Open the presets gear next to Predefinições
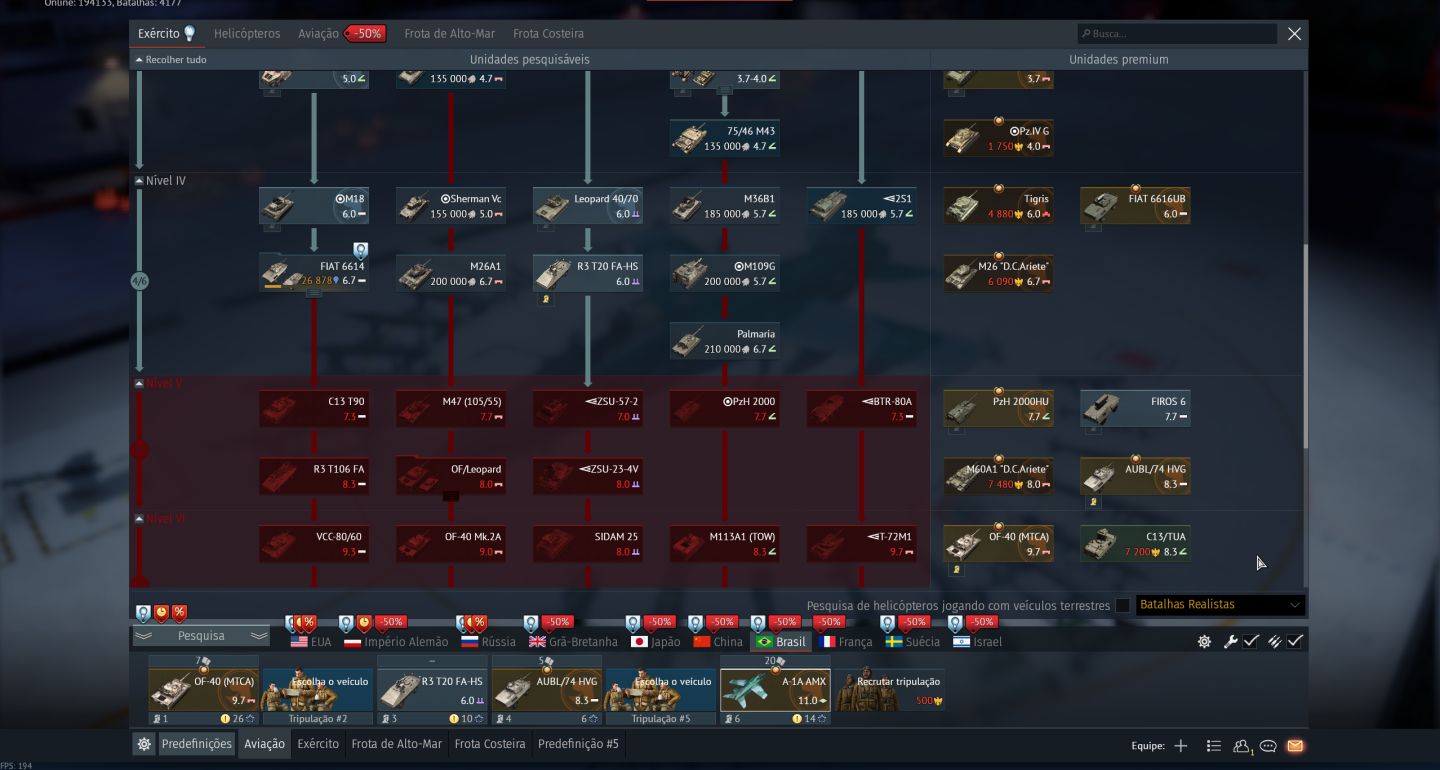This screenshot has height=770, width=1440. 144,744
